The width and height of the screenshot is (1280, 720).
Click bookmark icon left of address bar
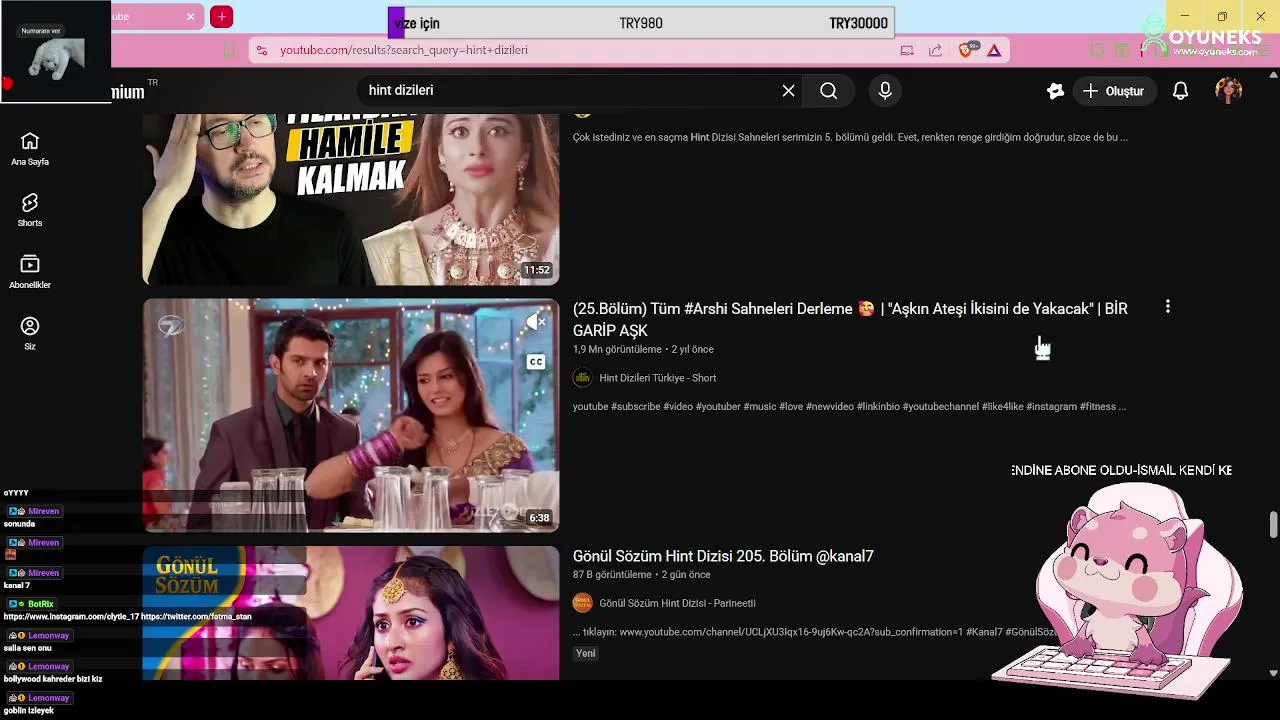coord(230,50)
